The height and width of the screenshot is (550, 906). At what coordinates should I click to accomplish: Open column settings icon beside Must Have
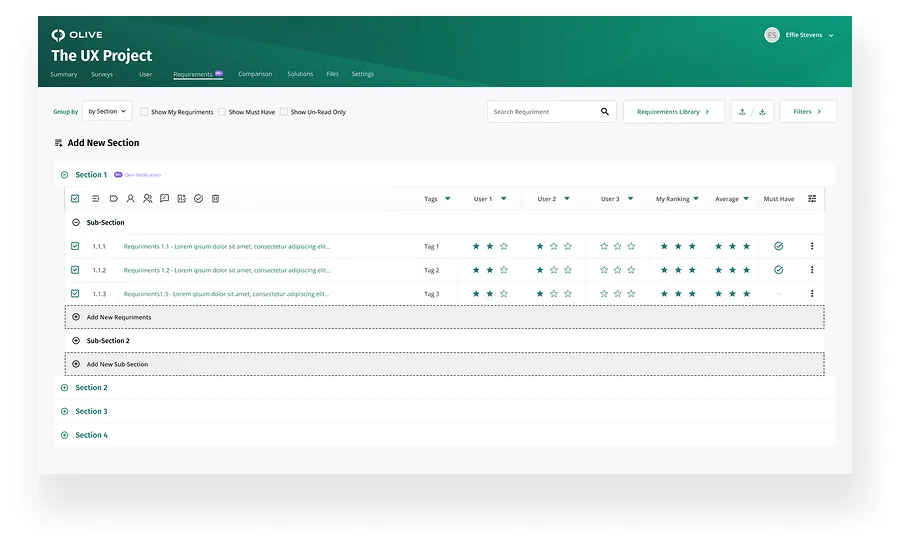[x=812, y=199]
